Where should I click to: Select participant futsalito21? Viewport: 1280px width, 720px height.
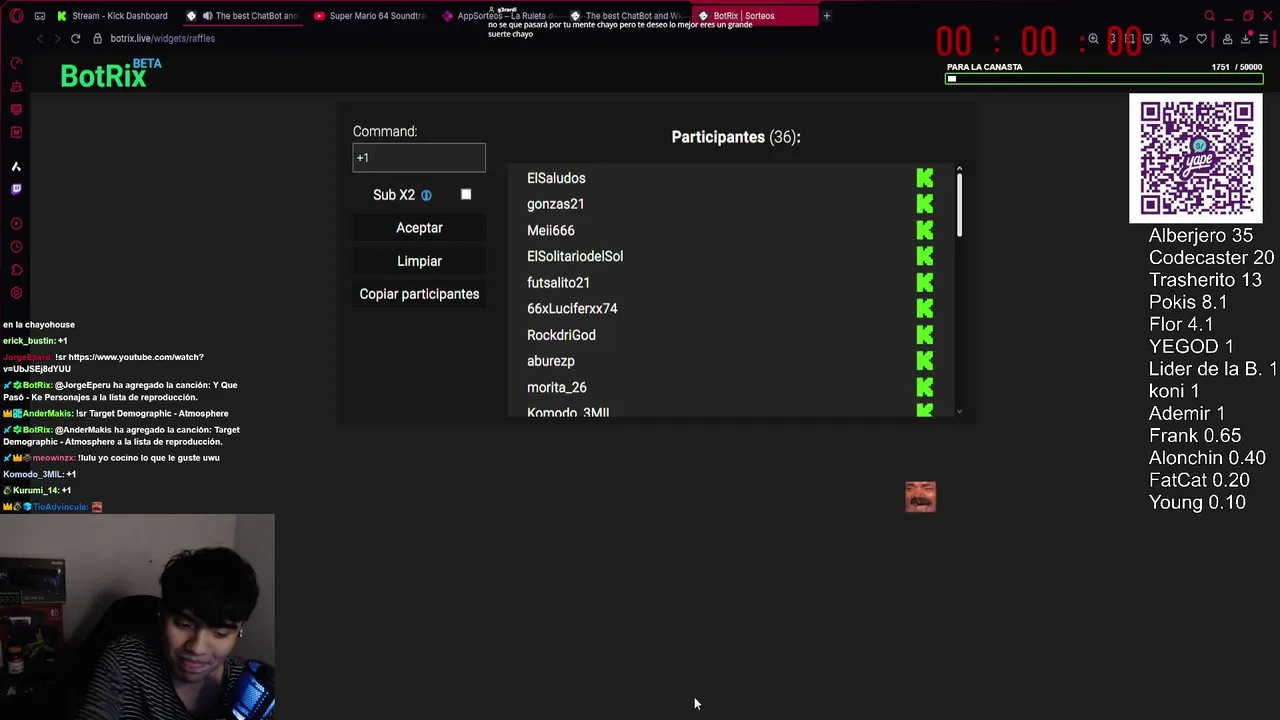pos(558,283)
